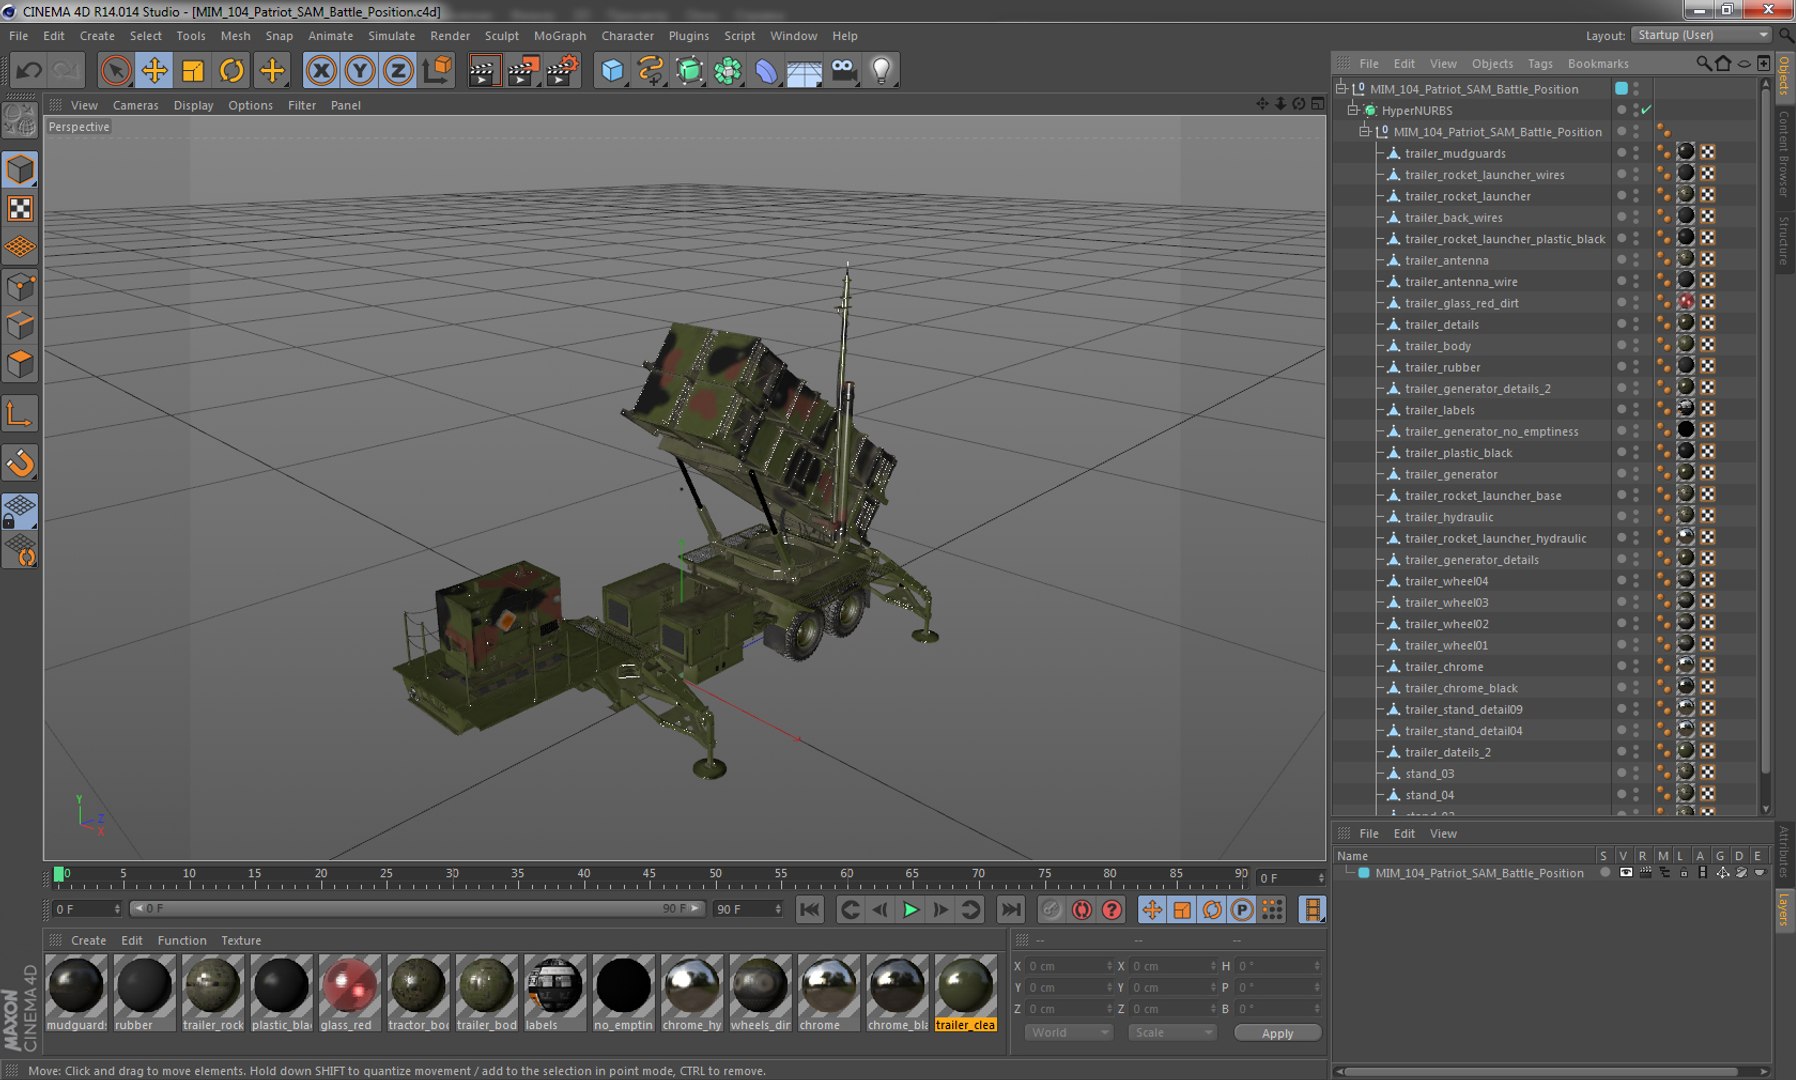Open material manager Texture menu

(241, 940)
